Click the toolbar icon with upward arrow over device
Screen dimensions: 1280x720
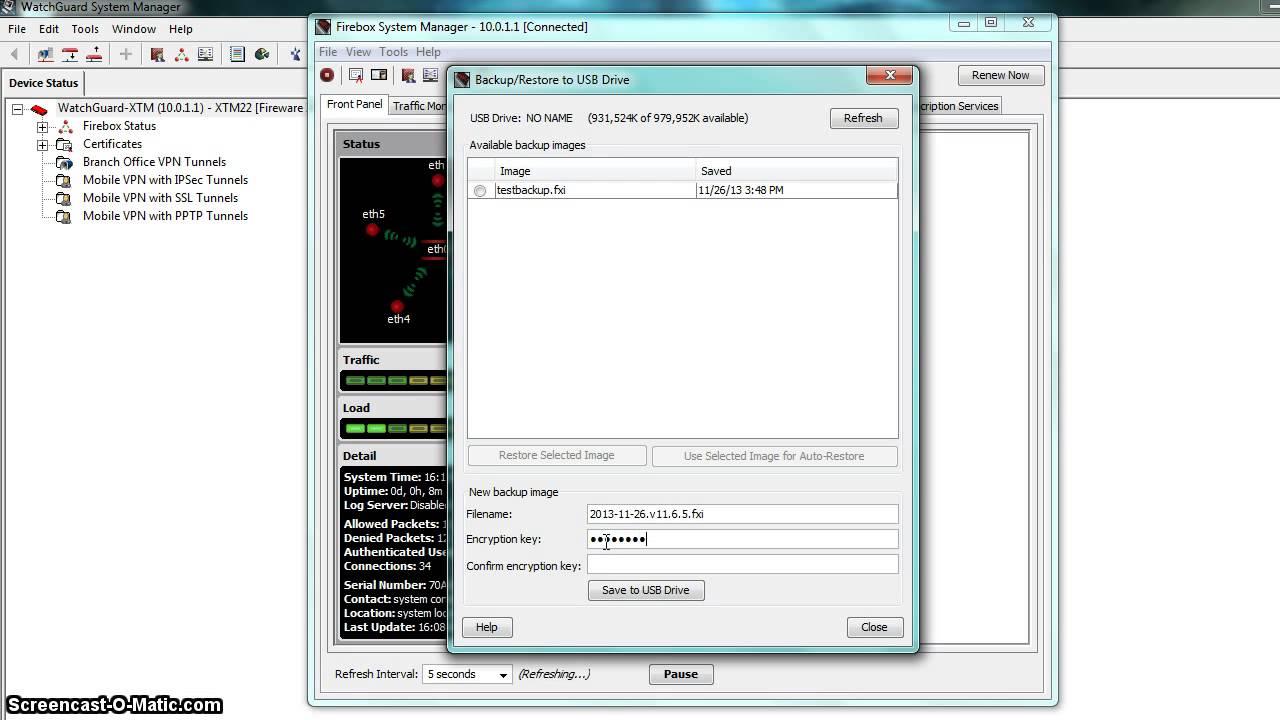94,54
